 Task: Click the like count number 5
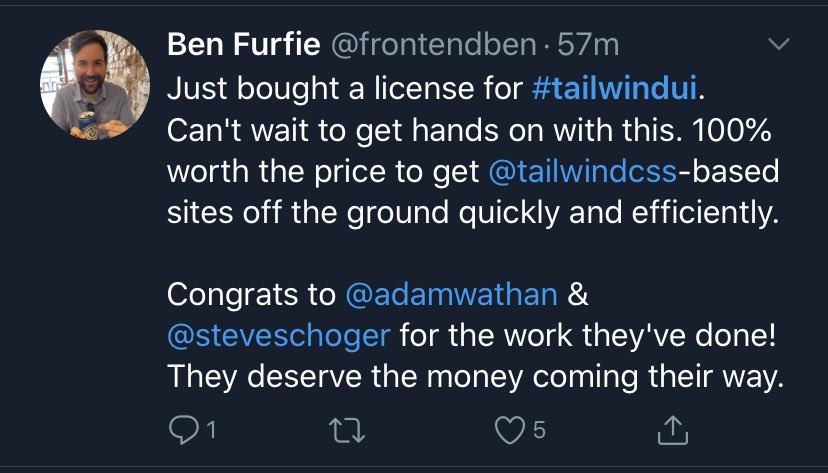(x=539, y=430)
